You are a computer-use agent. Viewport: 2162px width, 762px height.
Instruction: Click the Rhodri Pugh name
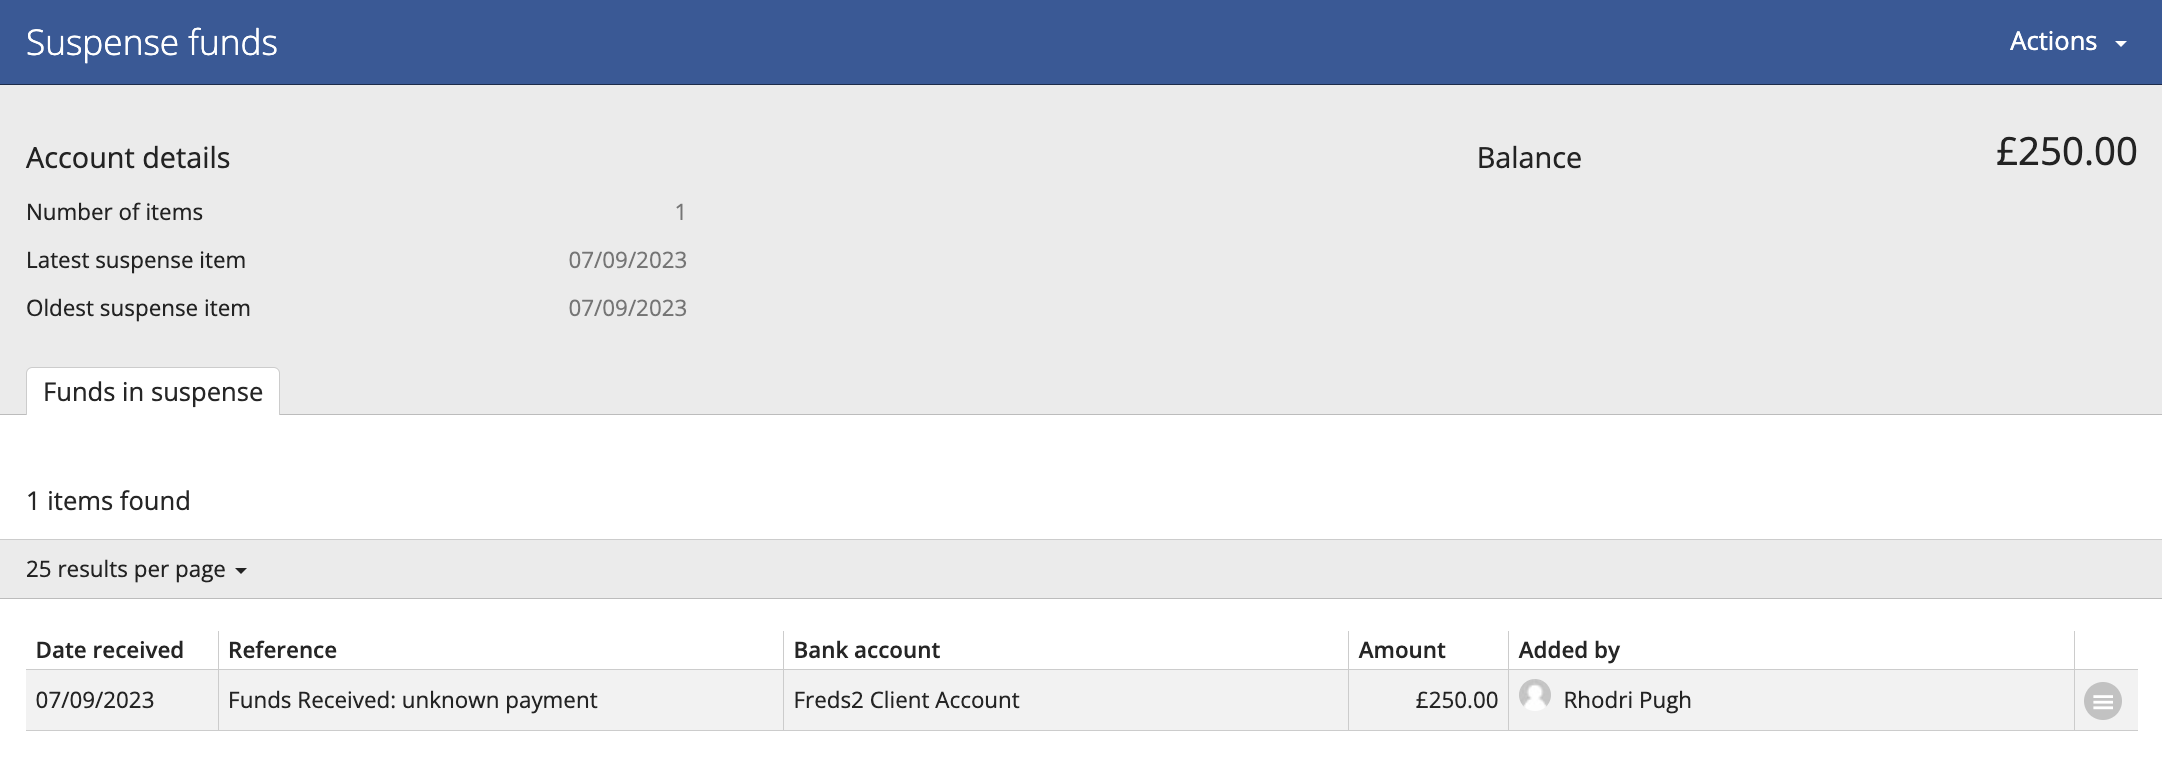point(1627,700)
